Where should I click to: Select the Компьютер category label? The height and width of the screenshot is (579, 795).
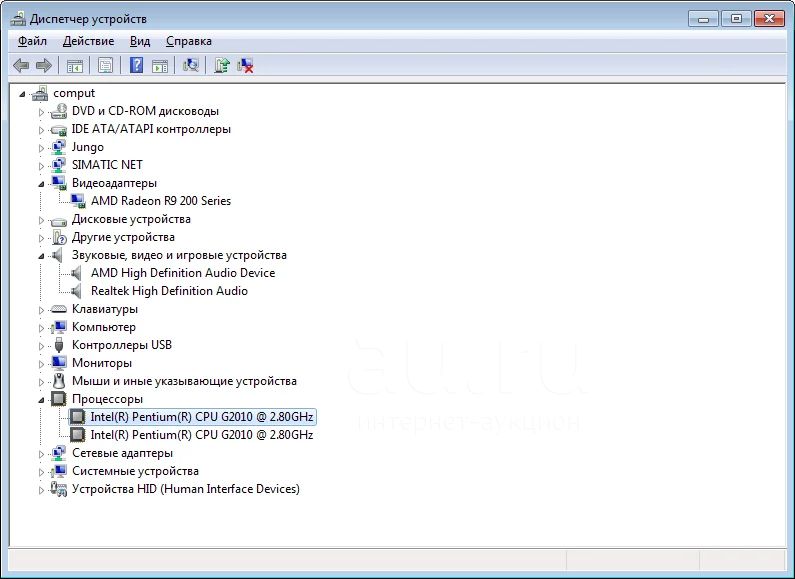[x=104, y=327]
